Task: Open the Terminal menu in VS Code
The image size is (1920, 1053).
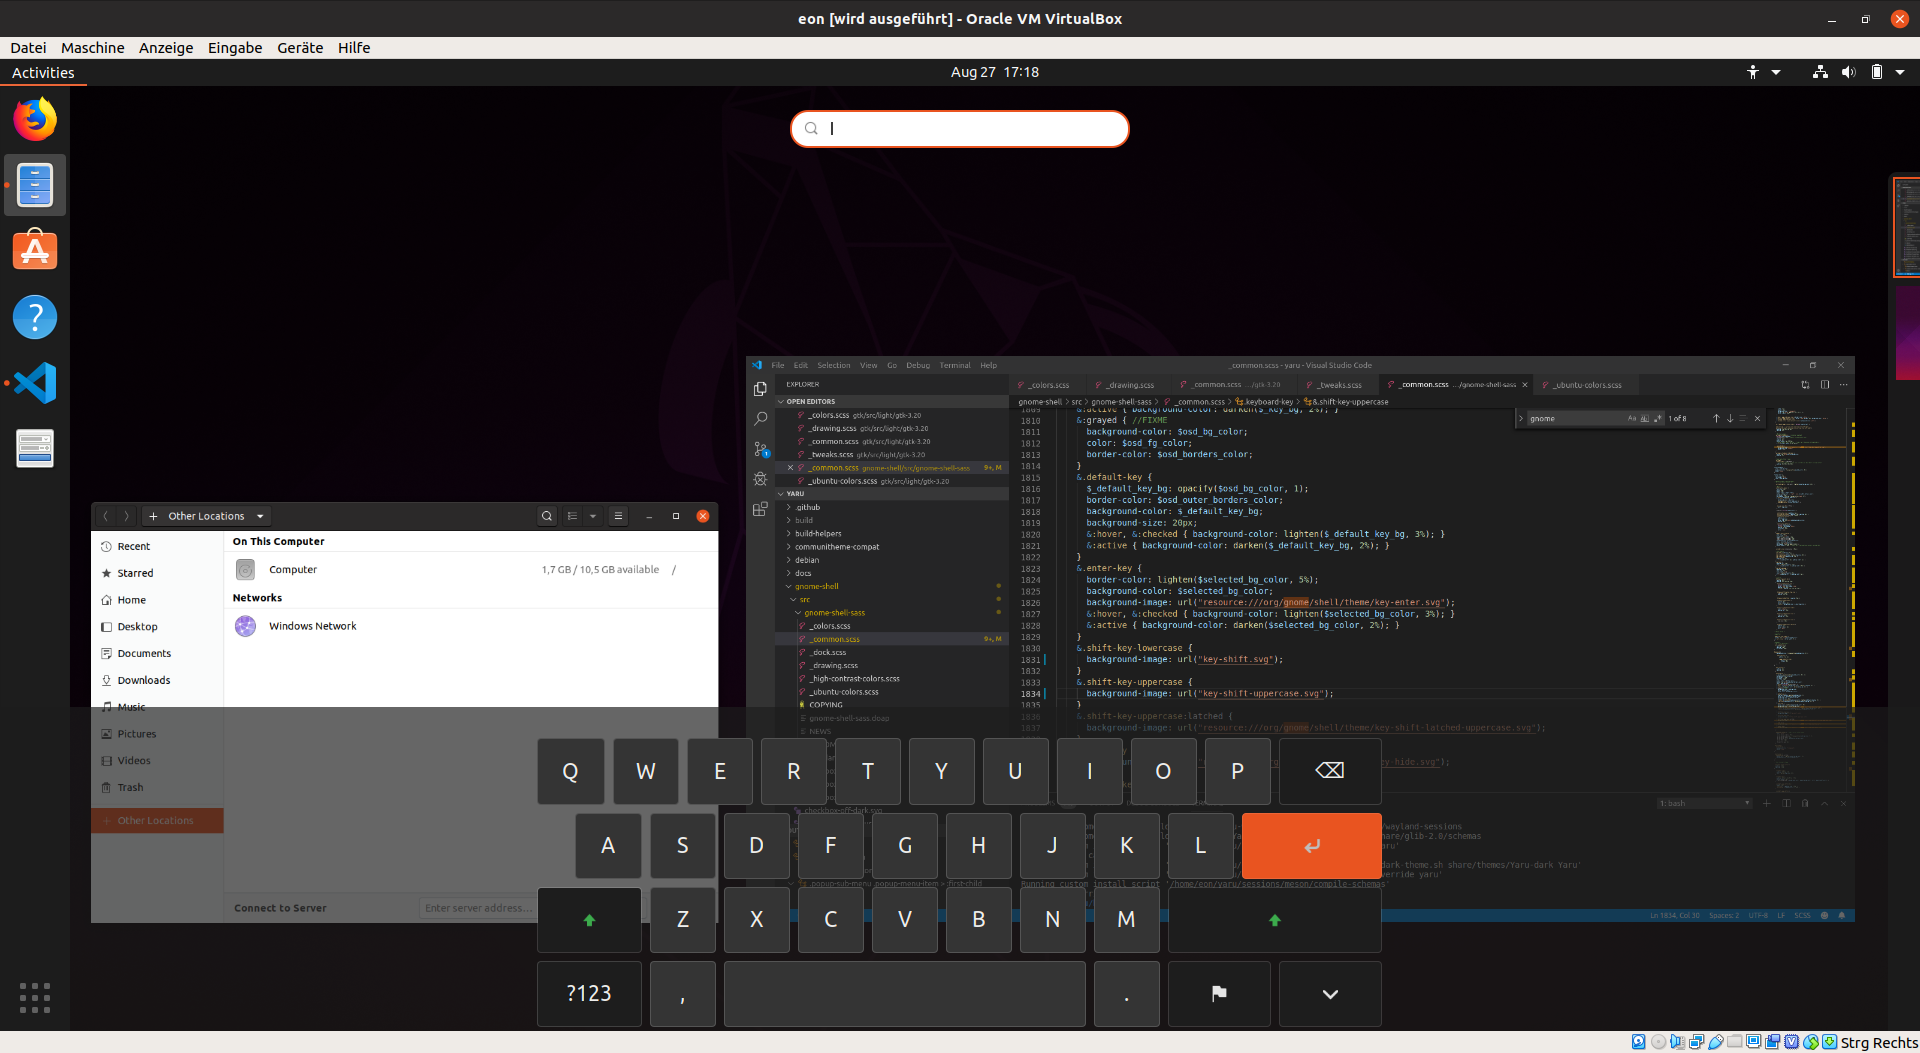Action: (955, 365)
